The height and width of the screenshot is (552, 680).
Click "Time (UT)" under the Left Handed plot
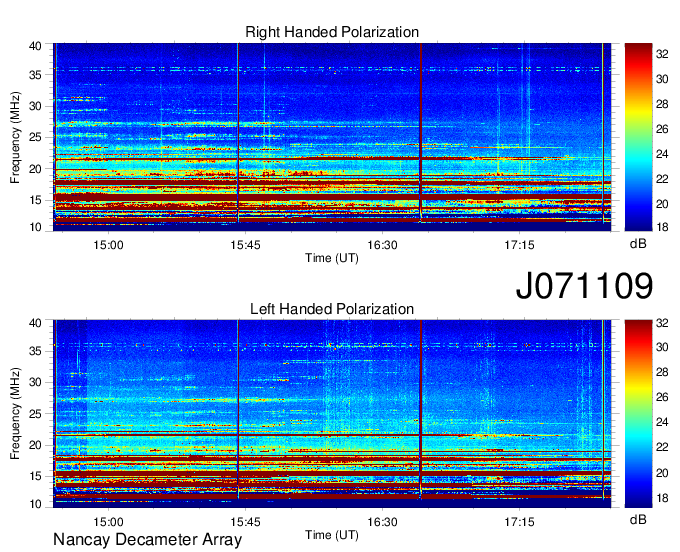332,535
